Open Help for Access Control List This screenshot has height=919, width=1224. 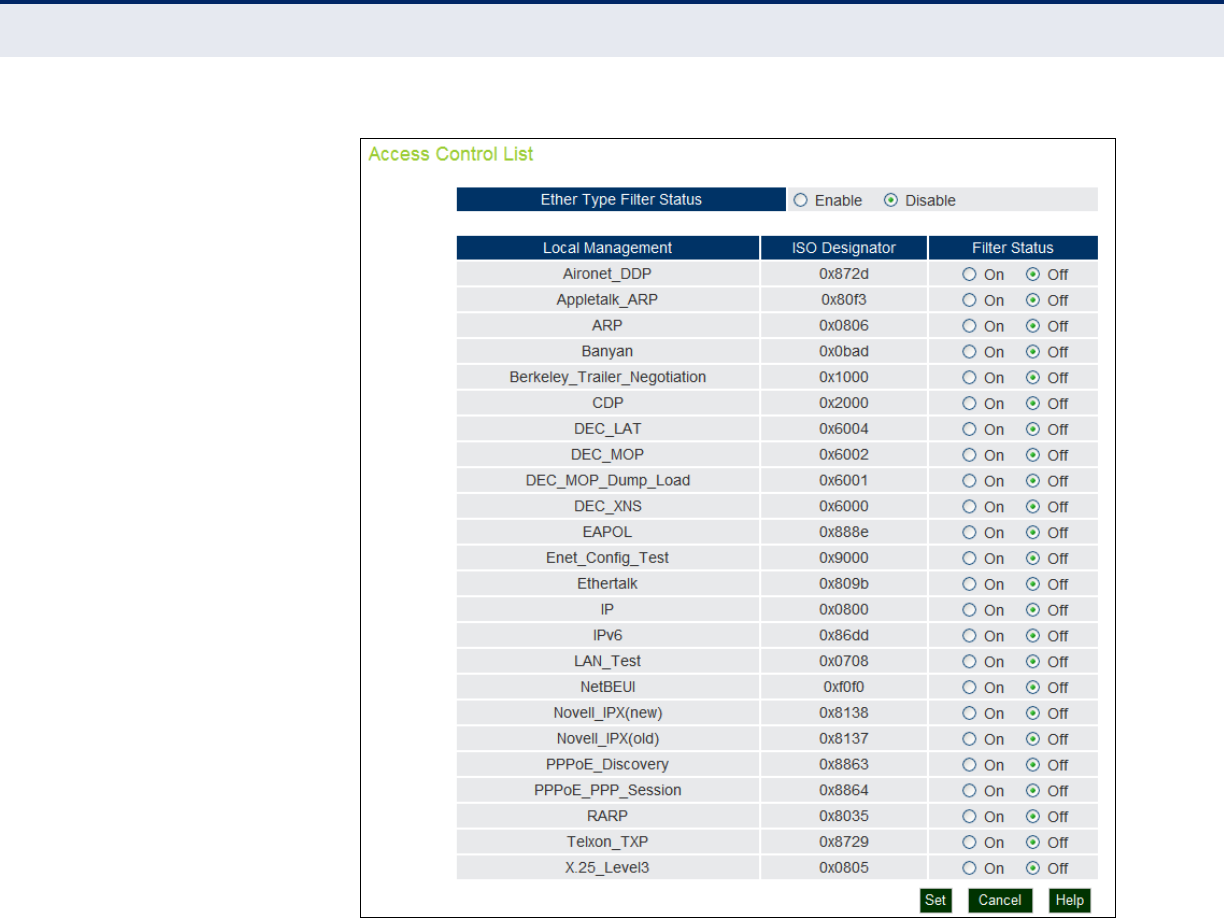[1070, 900]
